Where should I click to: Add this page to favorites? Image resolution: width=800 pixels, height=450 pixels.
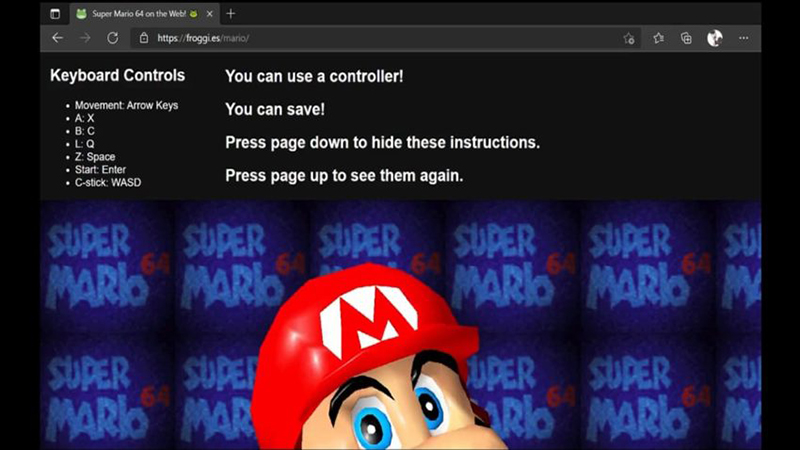[x=629, y=38]
